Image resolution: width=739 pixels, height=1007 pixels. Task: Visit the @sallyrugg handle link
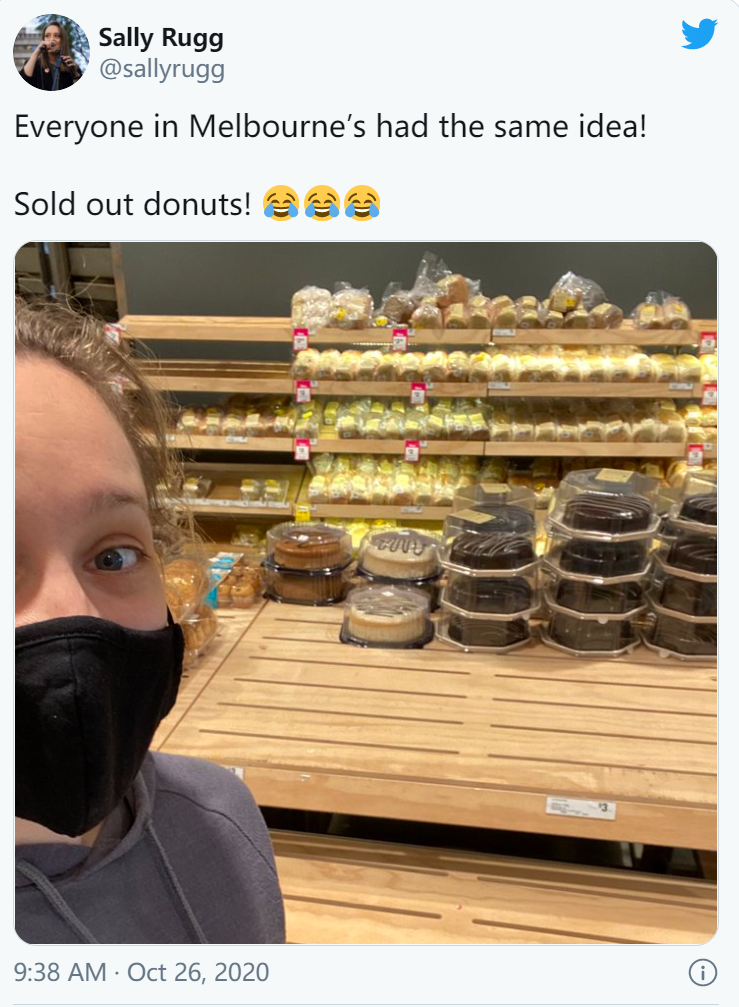point(161,69)
